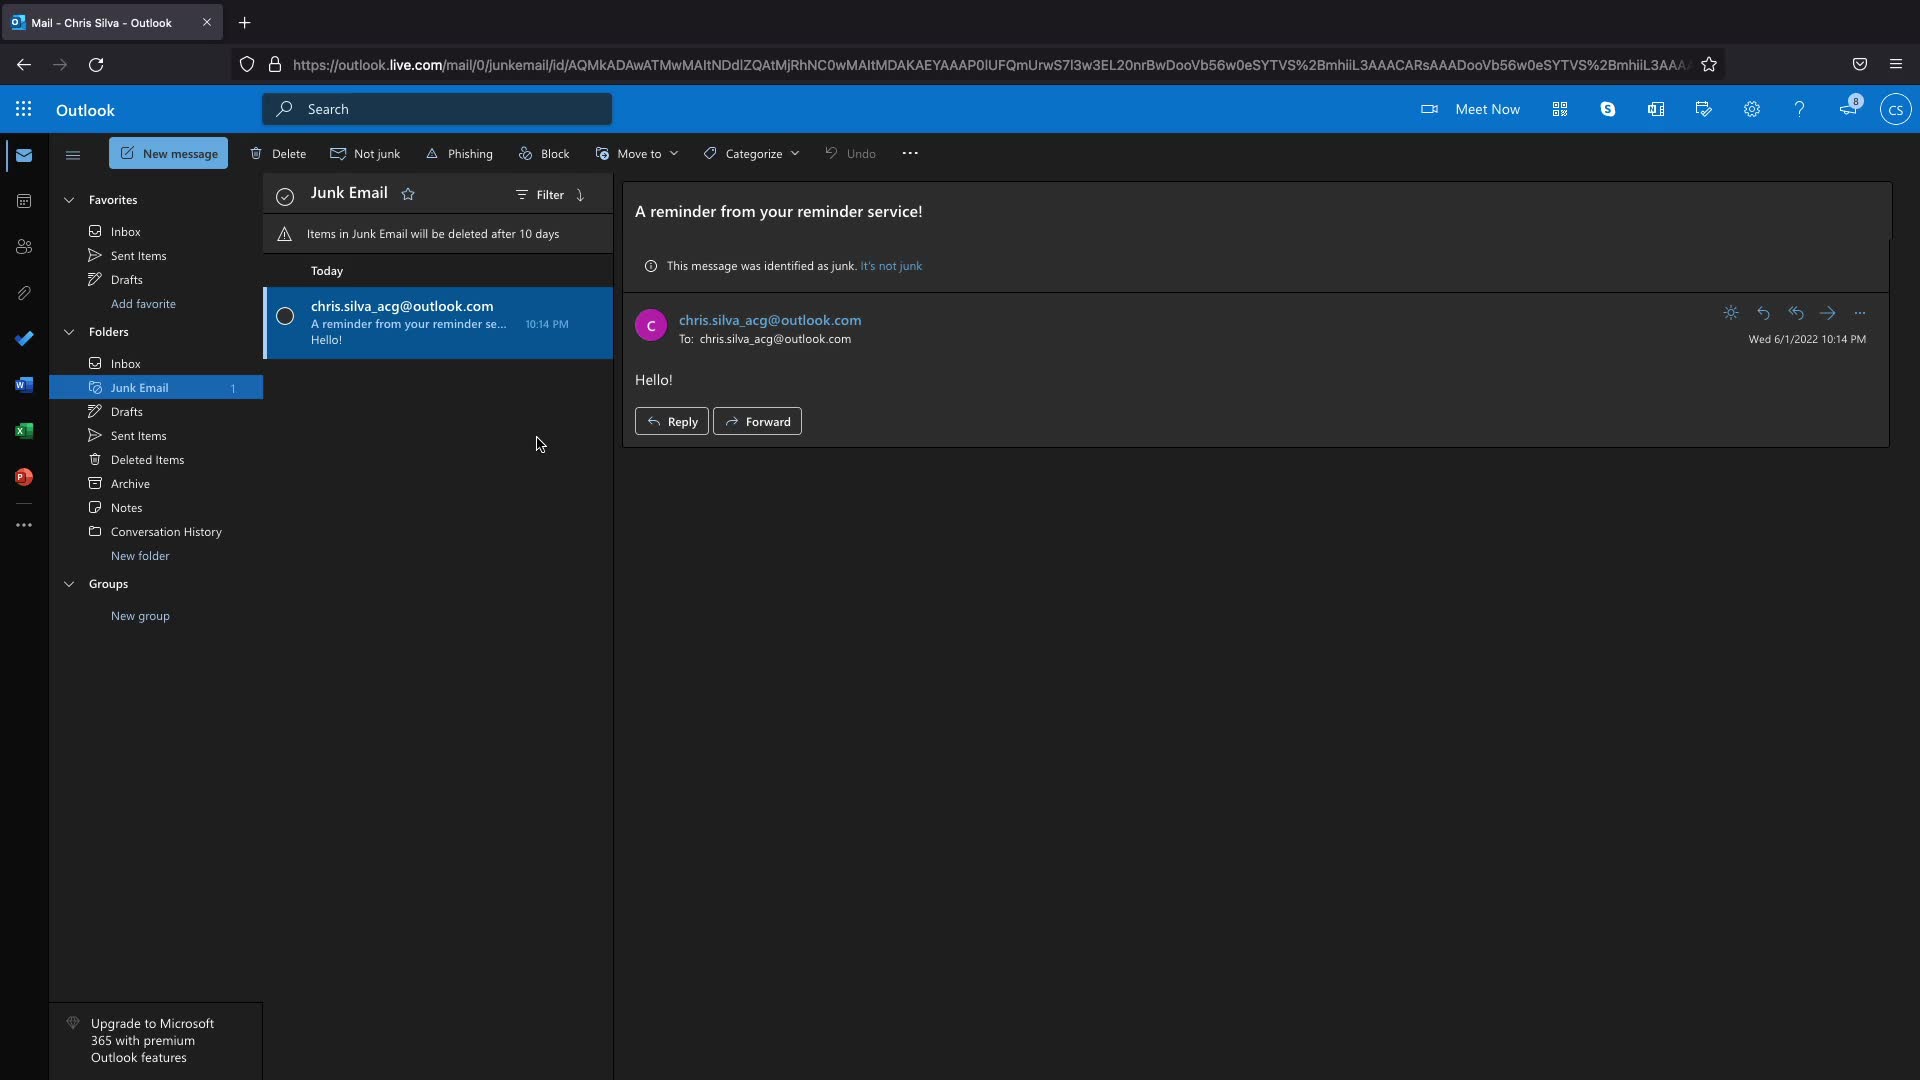
Task: Toggle select all messages circle
Action: (285, 196)
